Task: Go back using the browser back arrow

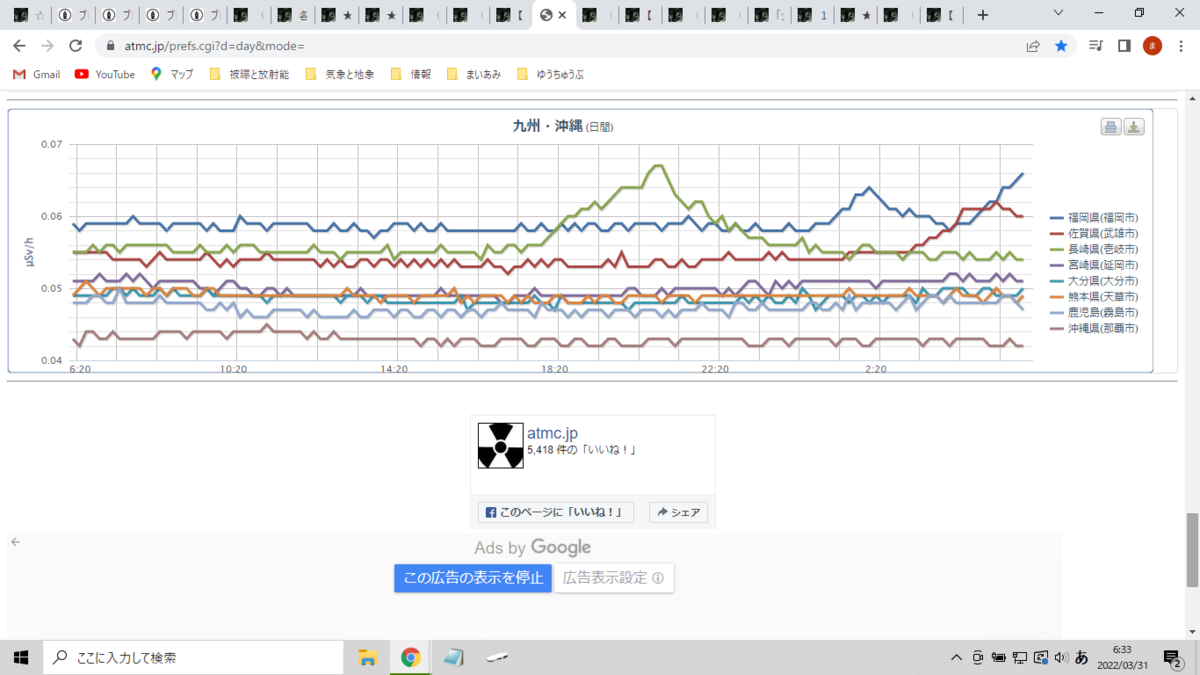Action: (20, 45)
